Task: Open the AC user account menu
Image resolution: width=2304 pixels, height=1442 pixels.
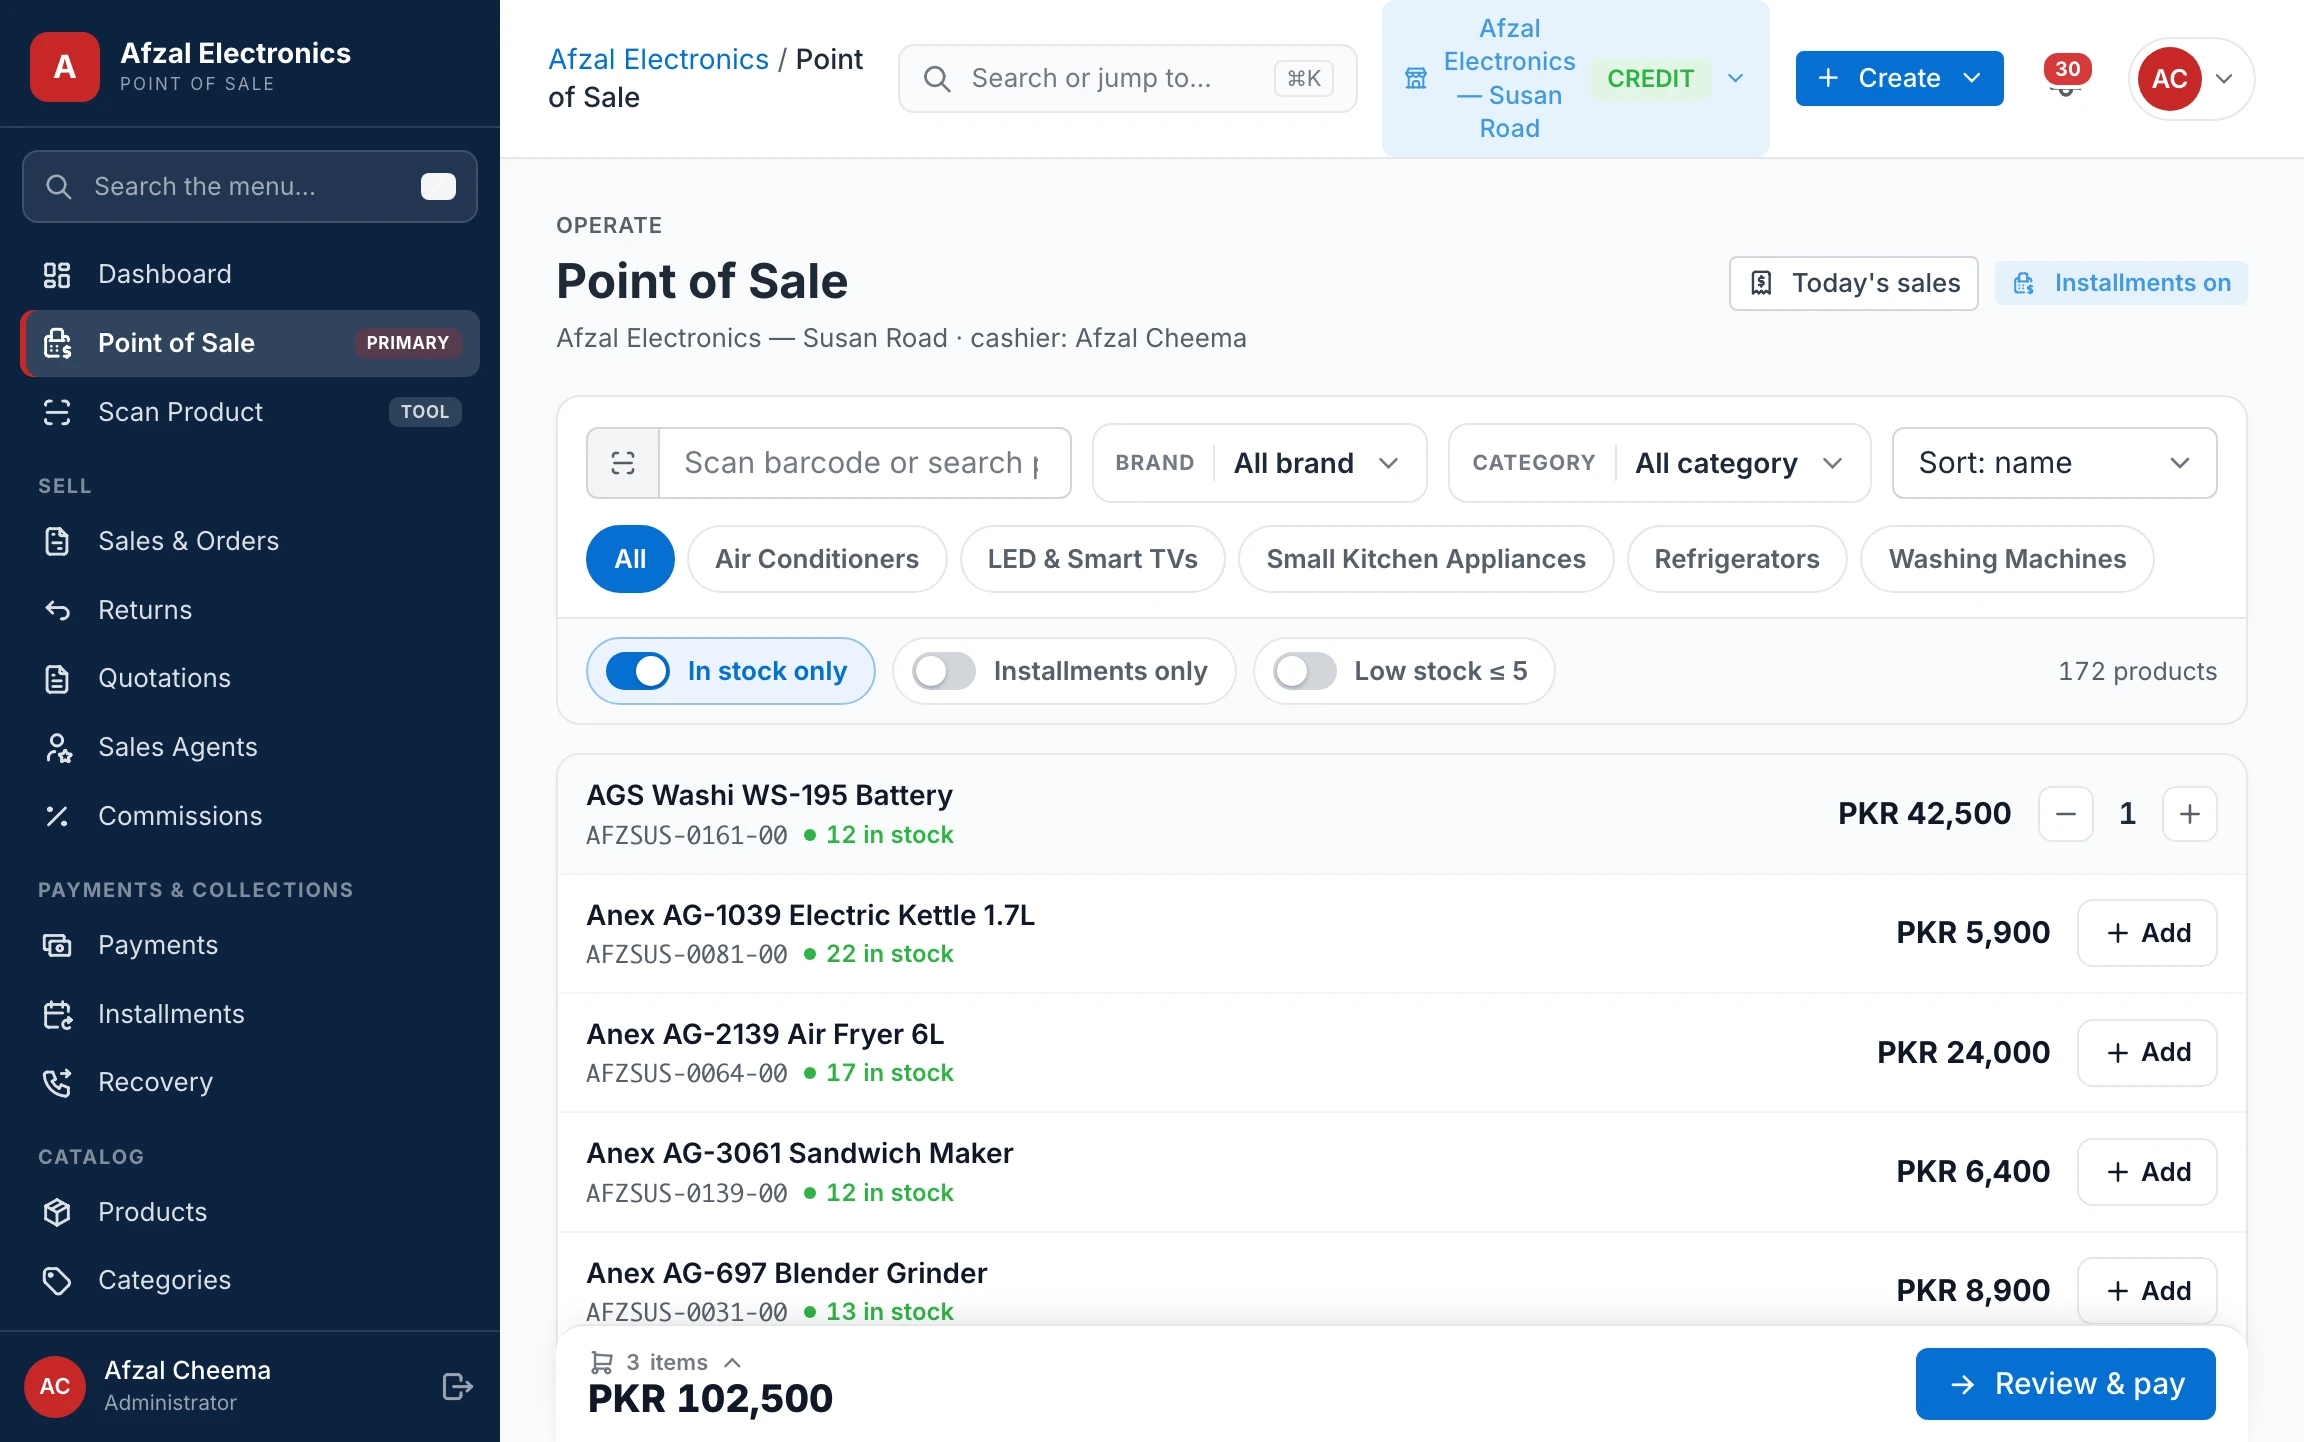Action: click(x=2190, y=78)
